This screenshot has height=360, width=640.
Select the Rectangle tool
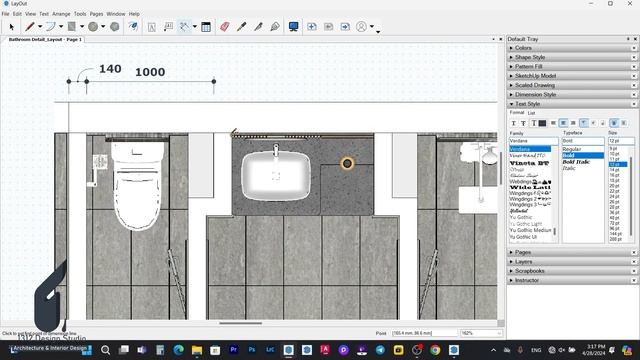click(x=72, y=27)
